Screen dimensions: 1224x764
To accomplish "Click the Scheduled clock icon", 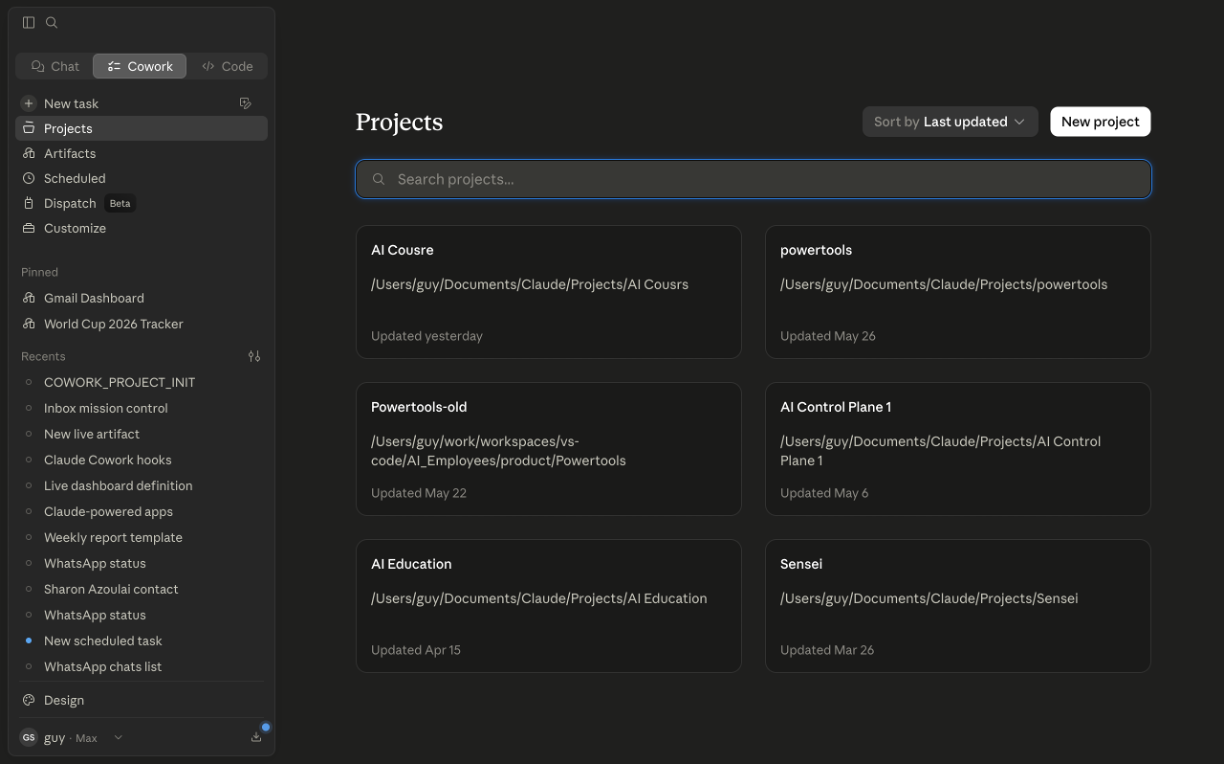I will (x=28, y=178).
